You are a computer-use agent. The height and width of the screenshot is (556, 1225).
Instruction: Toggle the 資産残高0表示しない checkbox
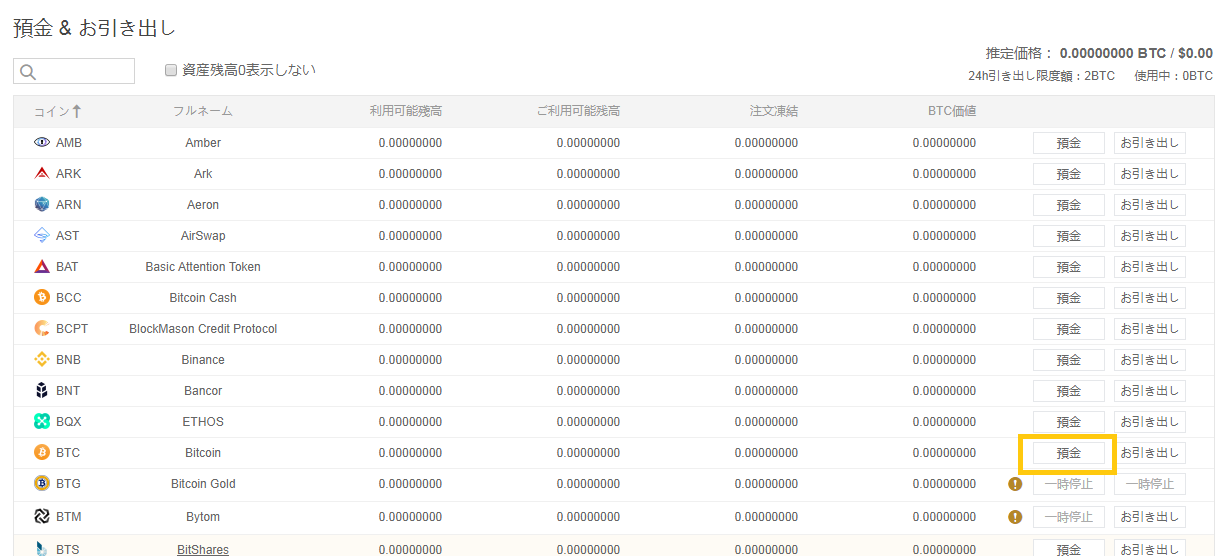coord(171,70)
